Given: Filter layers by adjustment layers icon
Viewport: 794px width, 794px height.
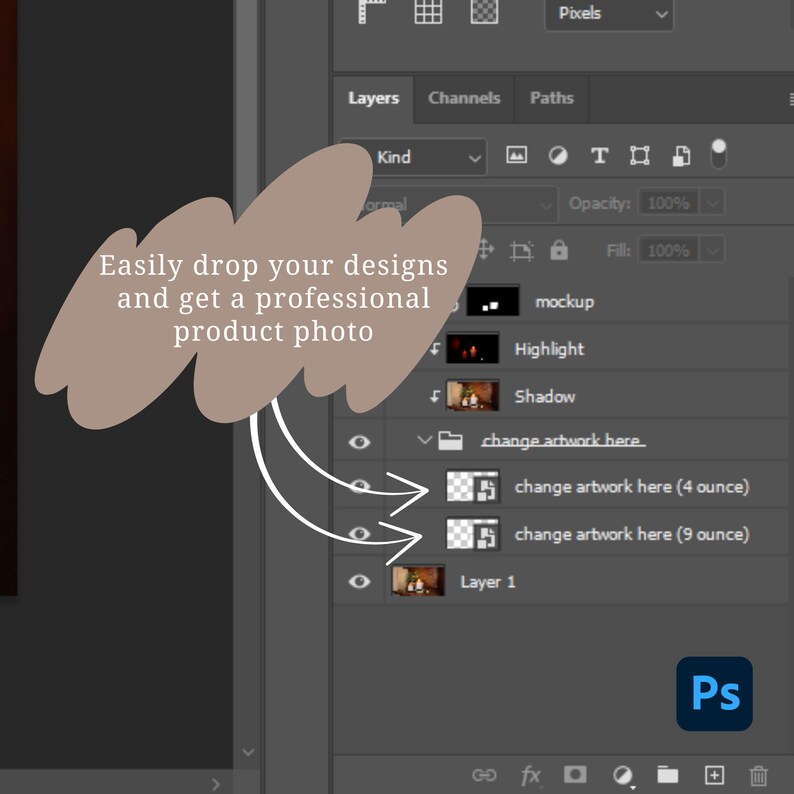Looking at the screenshot, I should 558,155.
